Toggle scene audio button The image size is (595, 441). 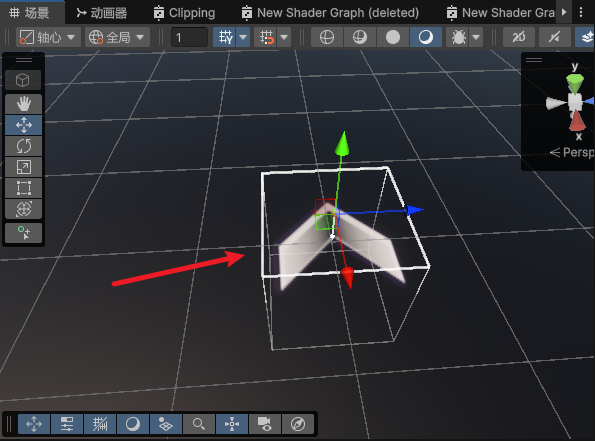coord(554,37)
